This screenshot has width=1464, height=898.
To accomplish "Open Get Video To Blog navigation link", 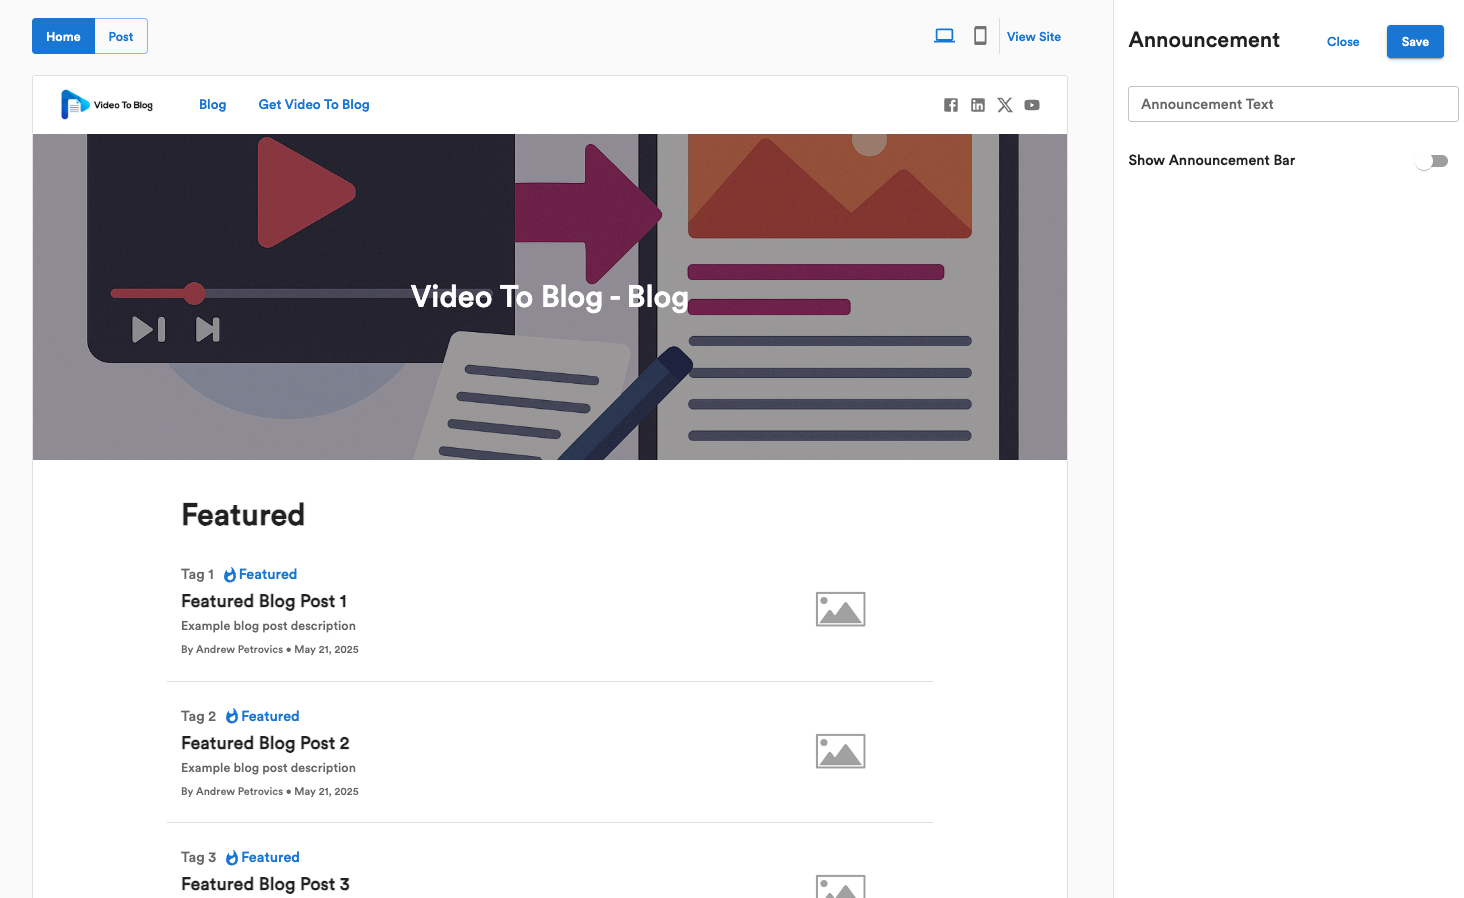I will (x=314, y=105).
